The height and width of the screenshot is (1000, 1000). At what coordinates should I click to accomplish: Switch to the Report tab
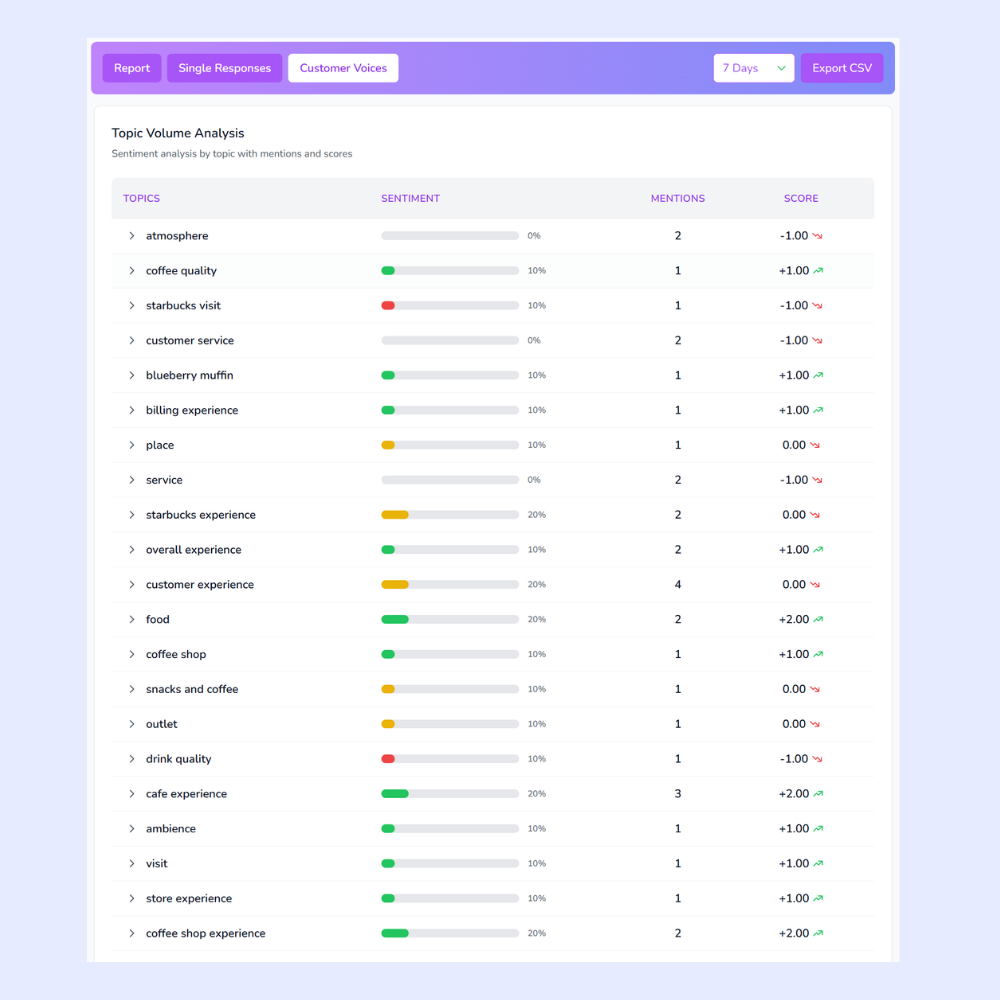[x=131, y=68]
